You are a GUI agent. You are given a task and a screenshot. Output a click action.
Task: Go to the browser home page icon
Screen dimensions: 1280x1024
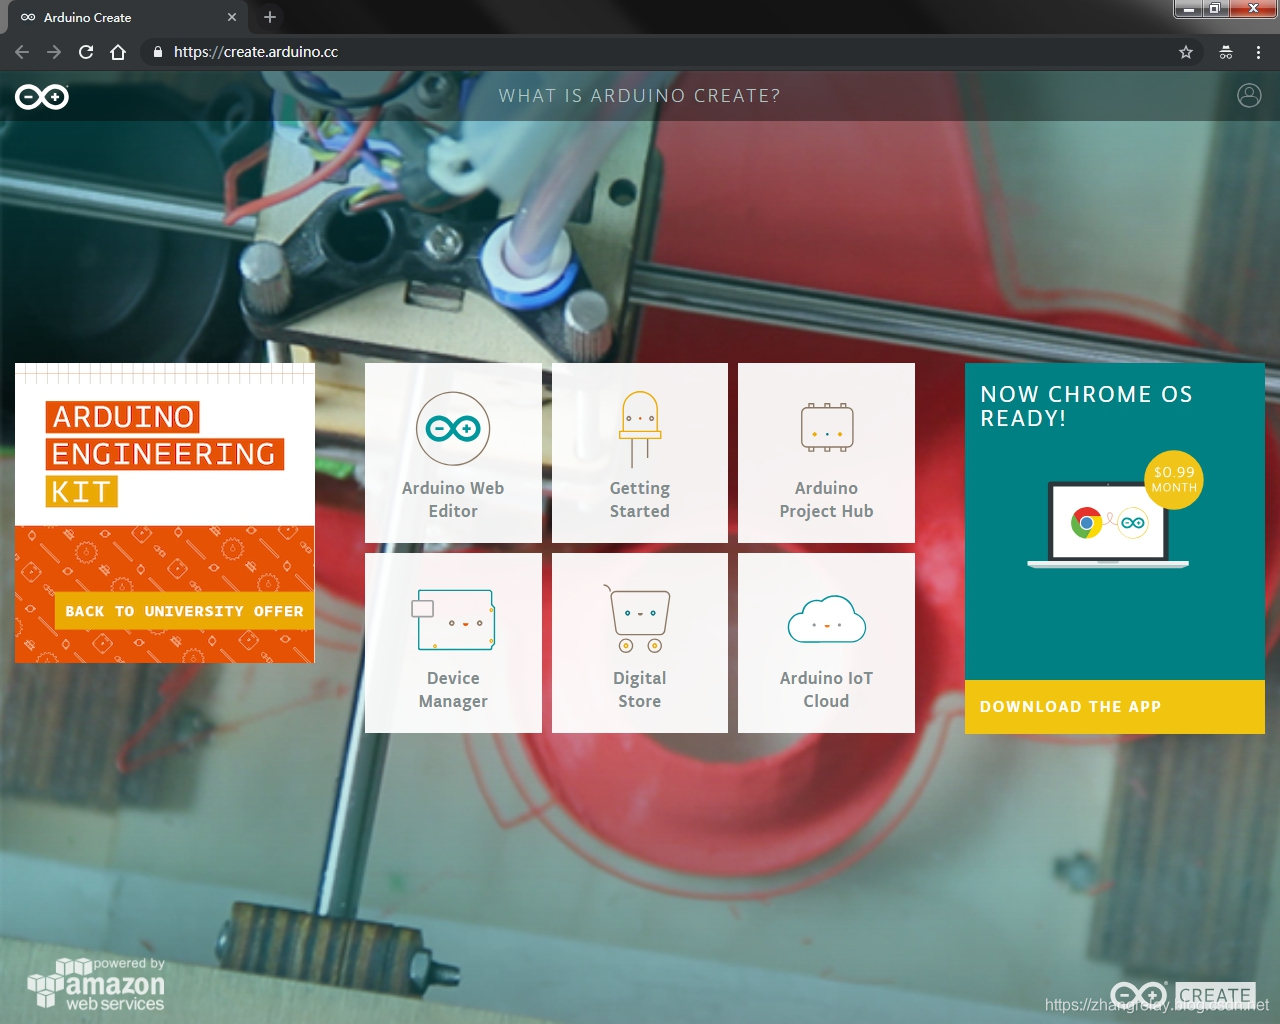118,52
